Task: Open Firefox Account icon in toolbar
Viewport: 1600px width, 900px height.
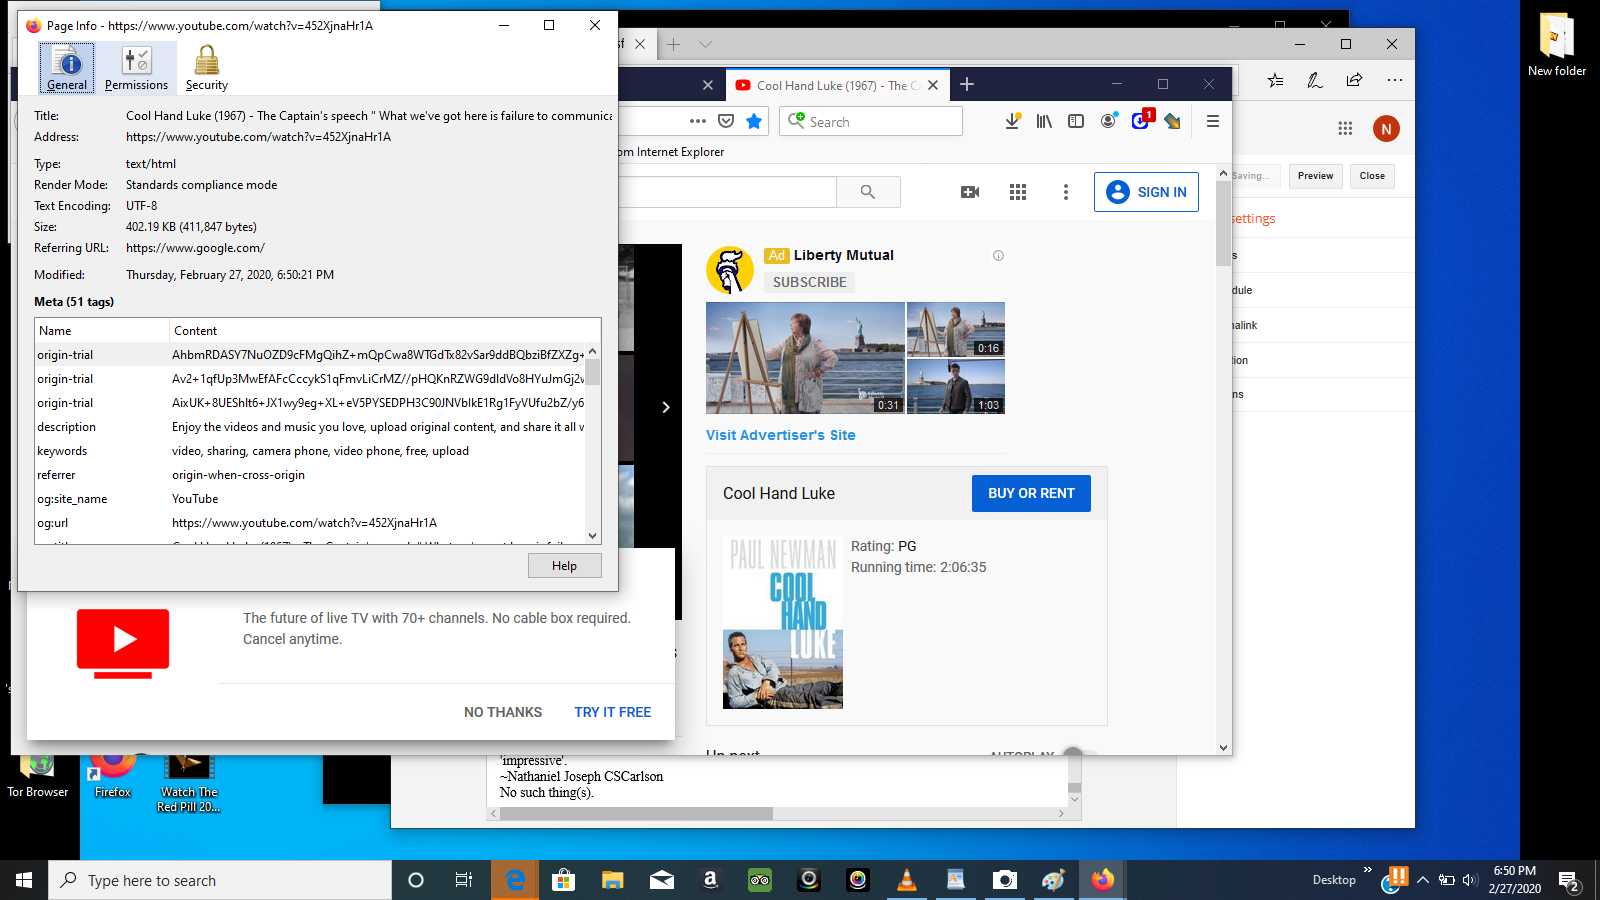Action: [x=1108, y=121]
